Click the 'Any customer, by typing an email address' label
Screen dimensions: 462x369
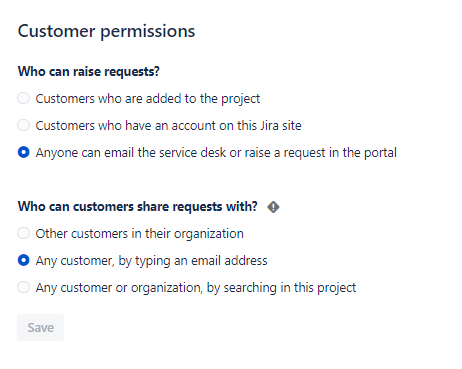coord(151,261)
